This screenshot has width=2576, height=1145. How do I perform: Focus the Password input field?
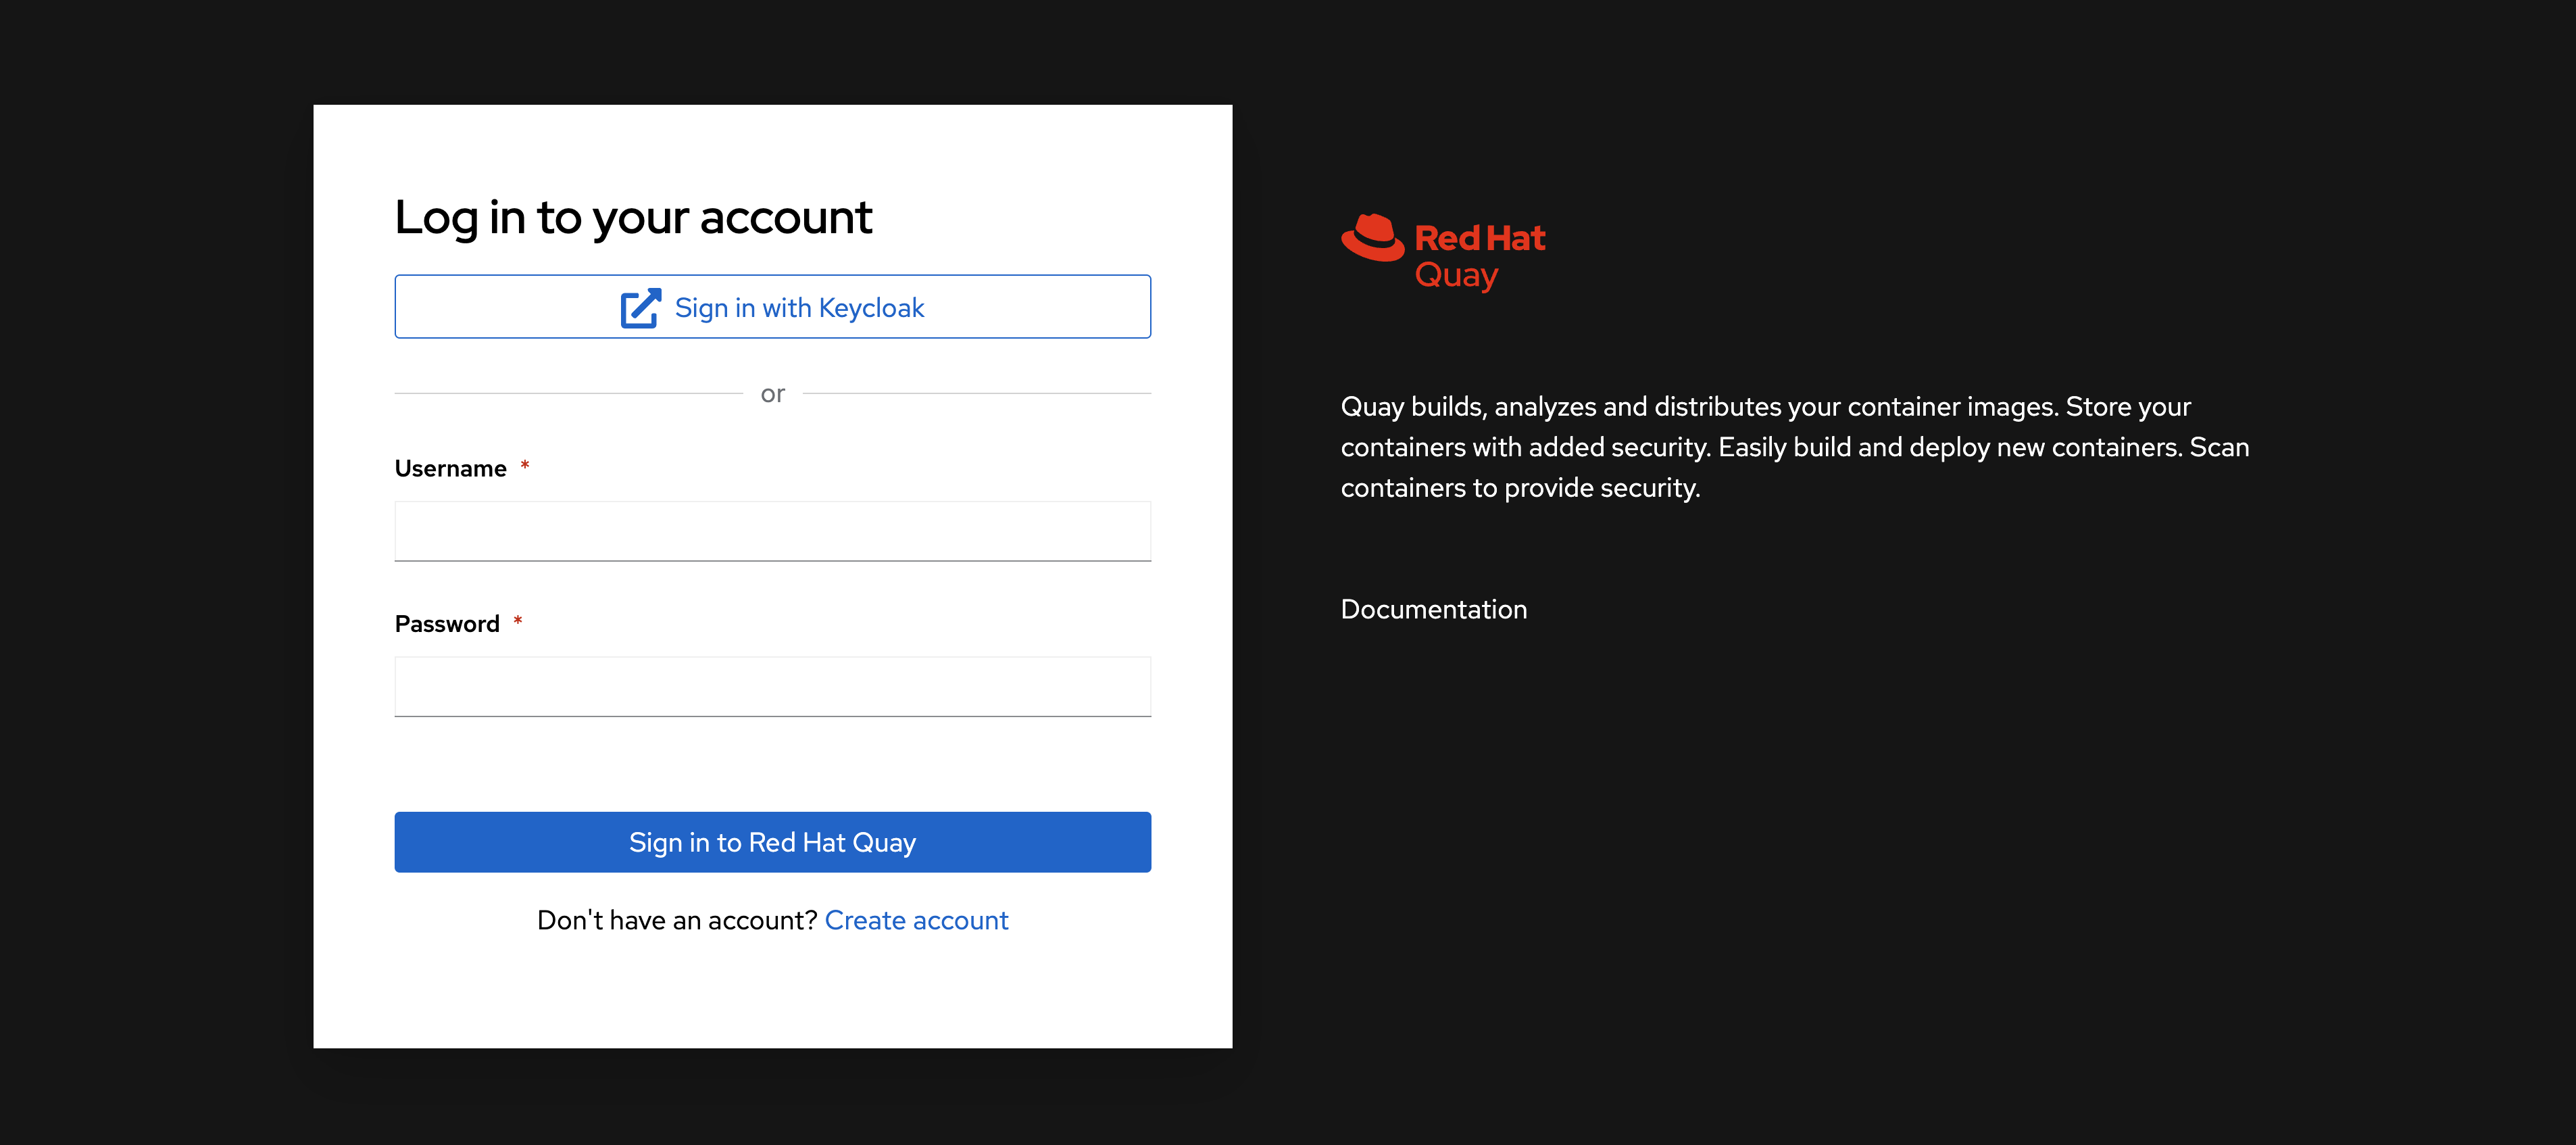772,686
